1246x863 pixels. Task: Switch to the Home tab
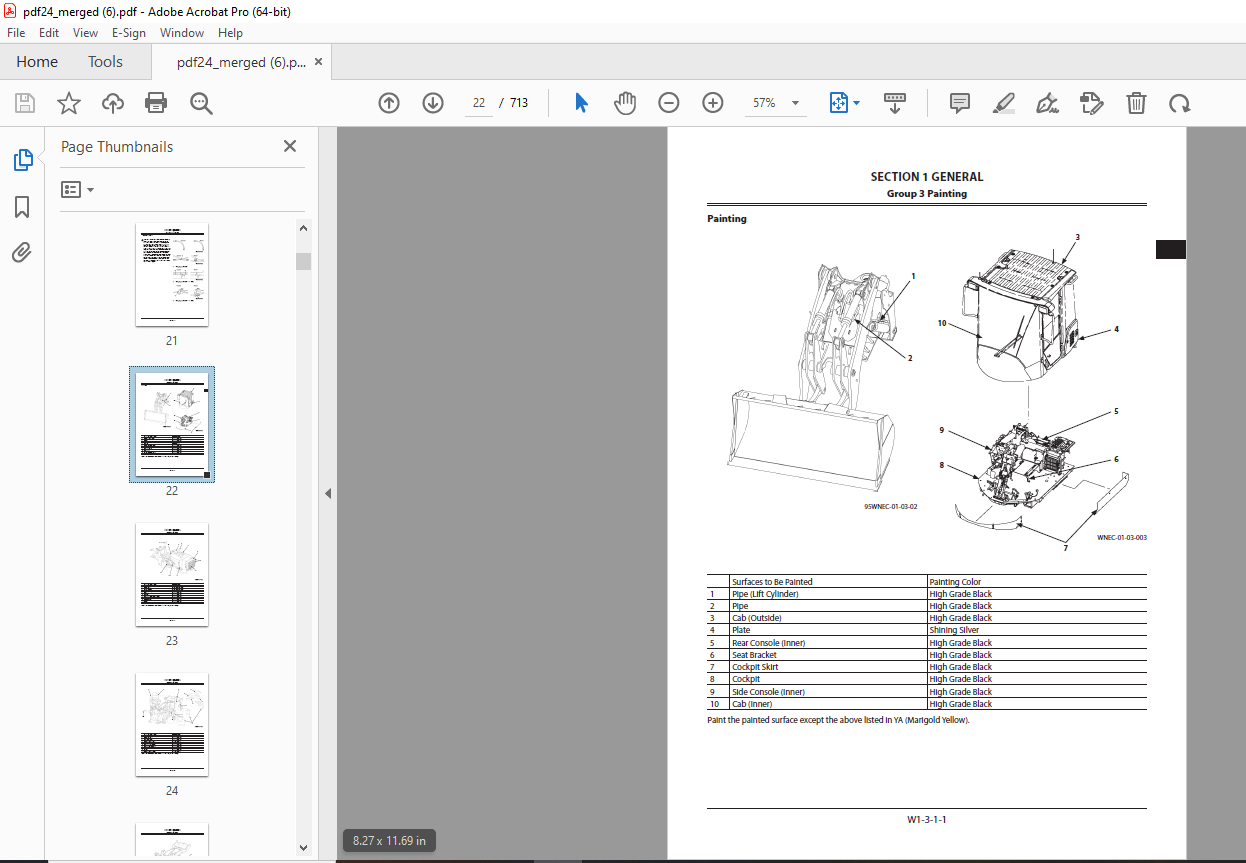(37, 62)
